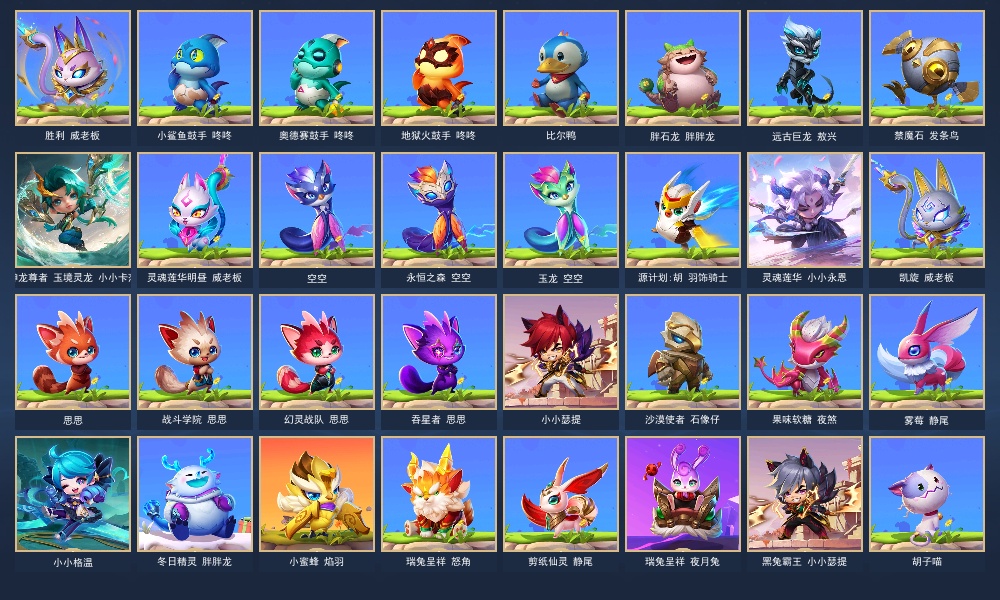The width and height of the screenshot is (1000, 600).
Task: Select the 战斗学院 思思 fox icon
Action: point(195,352)
